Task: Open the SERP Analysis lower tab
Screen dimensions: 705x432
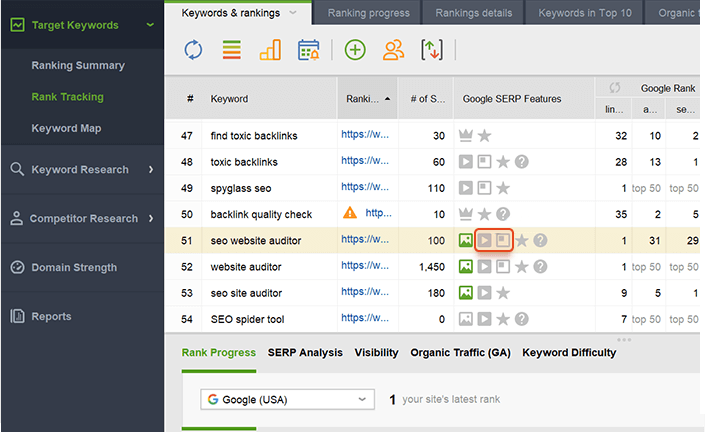Action: point(305,352)
